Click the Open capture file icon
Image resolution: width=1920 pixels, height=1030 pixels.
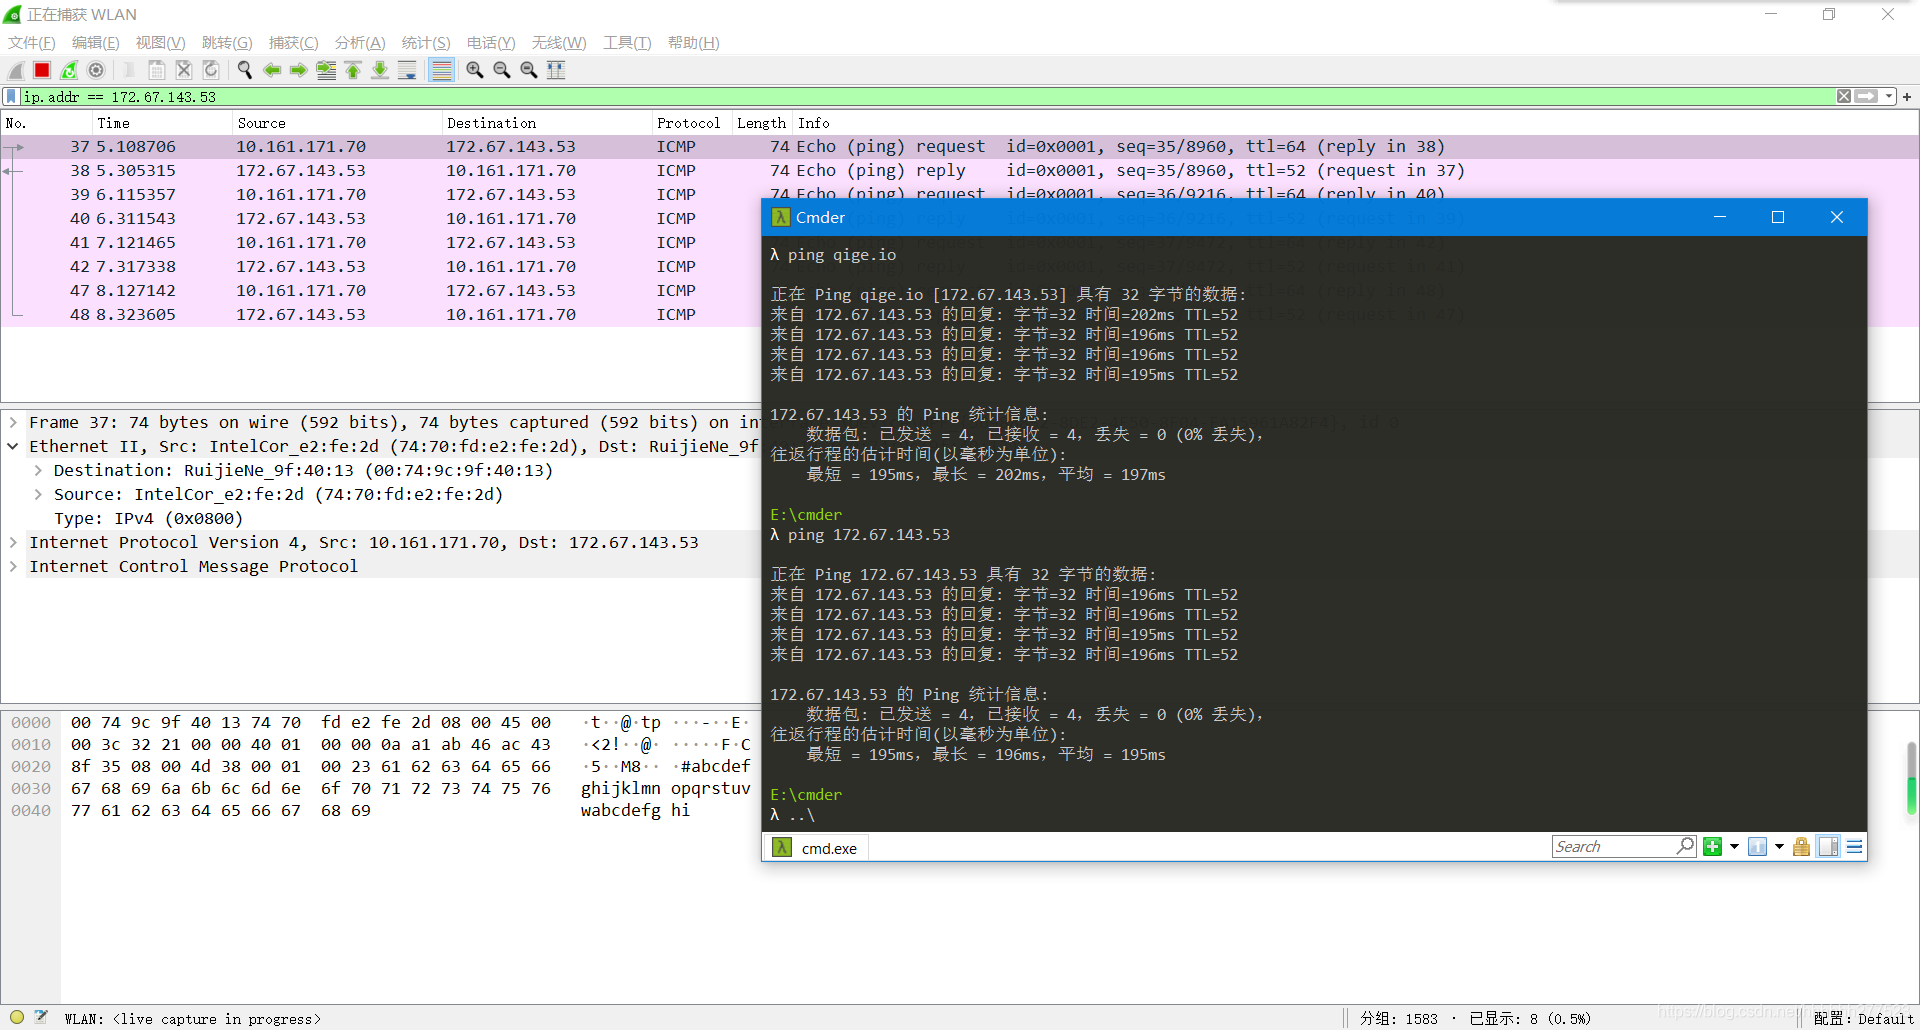[130, 70]
